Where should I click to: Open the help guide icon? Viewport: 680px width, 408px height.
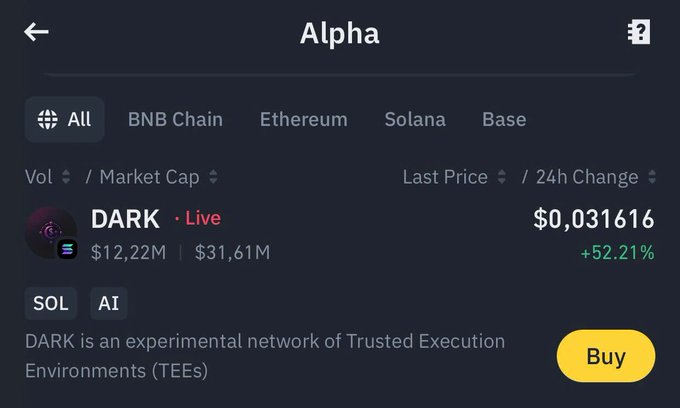pyautogui.click(x=639, y=32)
